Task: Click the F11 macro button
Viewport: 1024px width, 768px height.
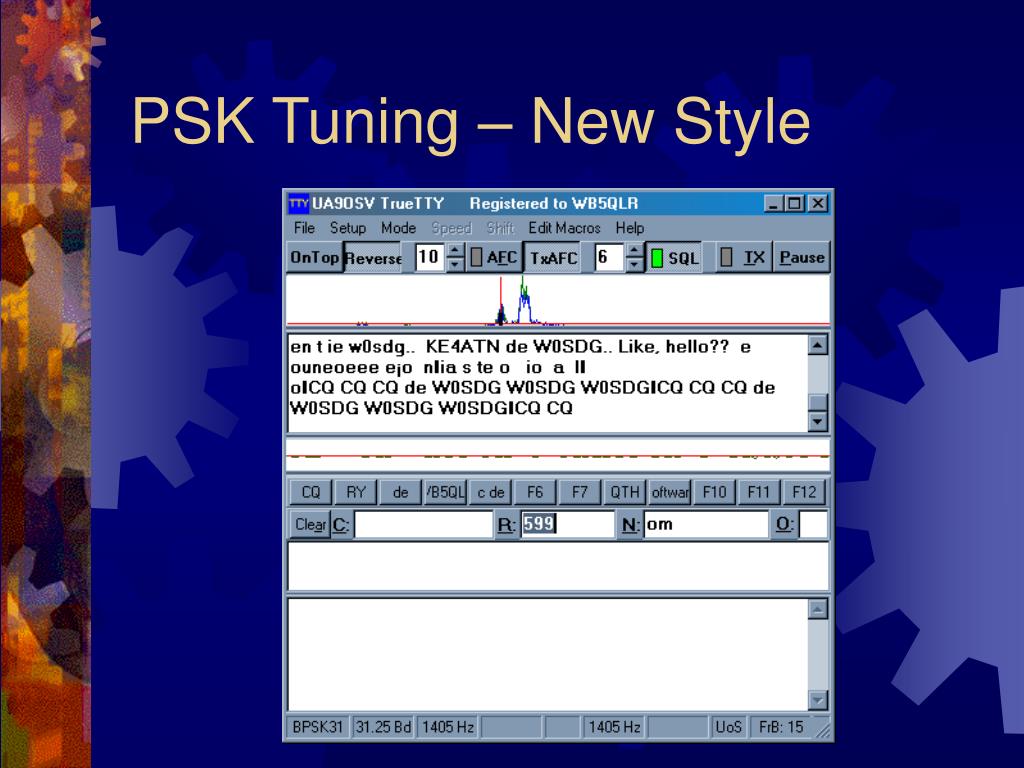Action: (759, 492)
